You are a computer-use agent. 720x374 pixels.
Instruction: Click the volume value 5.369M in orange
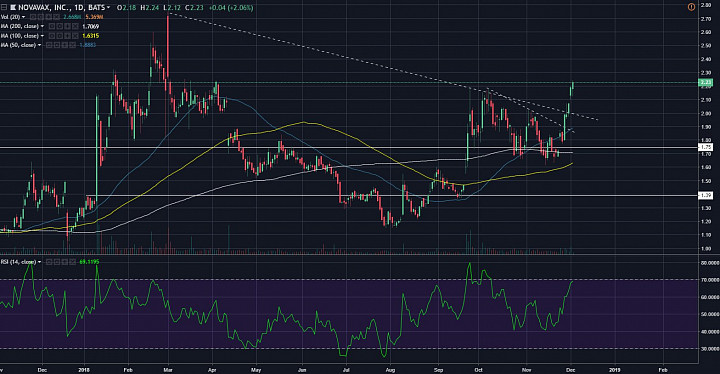point(94,17)
